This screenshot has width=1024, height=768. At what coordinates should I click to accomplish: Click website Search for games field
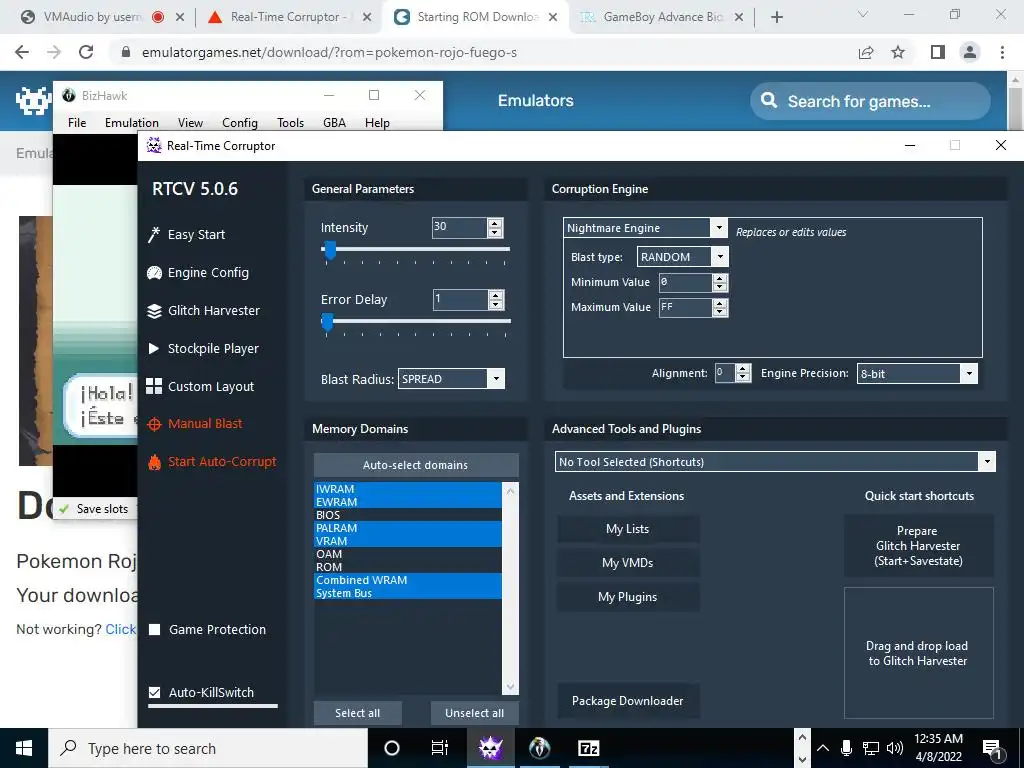coord(870,101)
